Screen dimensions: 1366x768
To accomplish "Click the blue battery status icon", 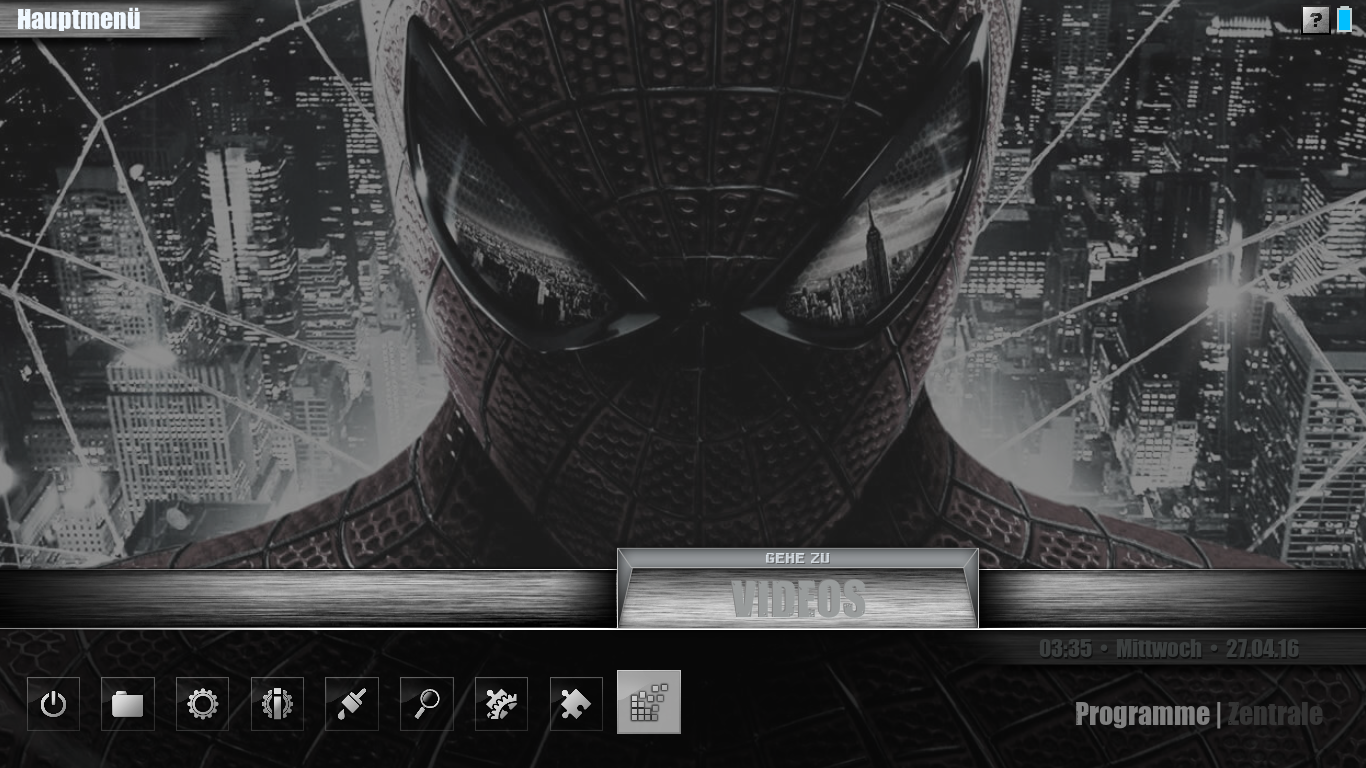I will coord(1345,19).
